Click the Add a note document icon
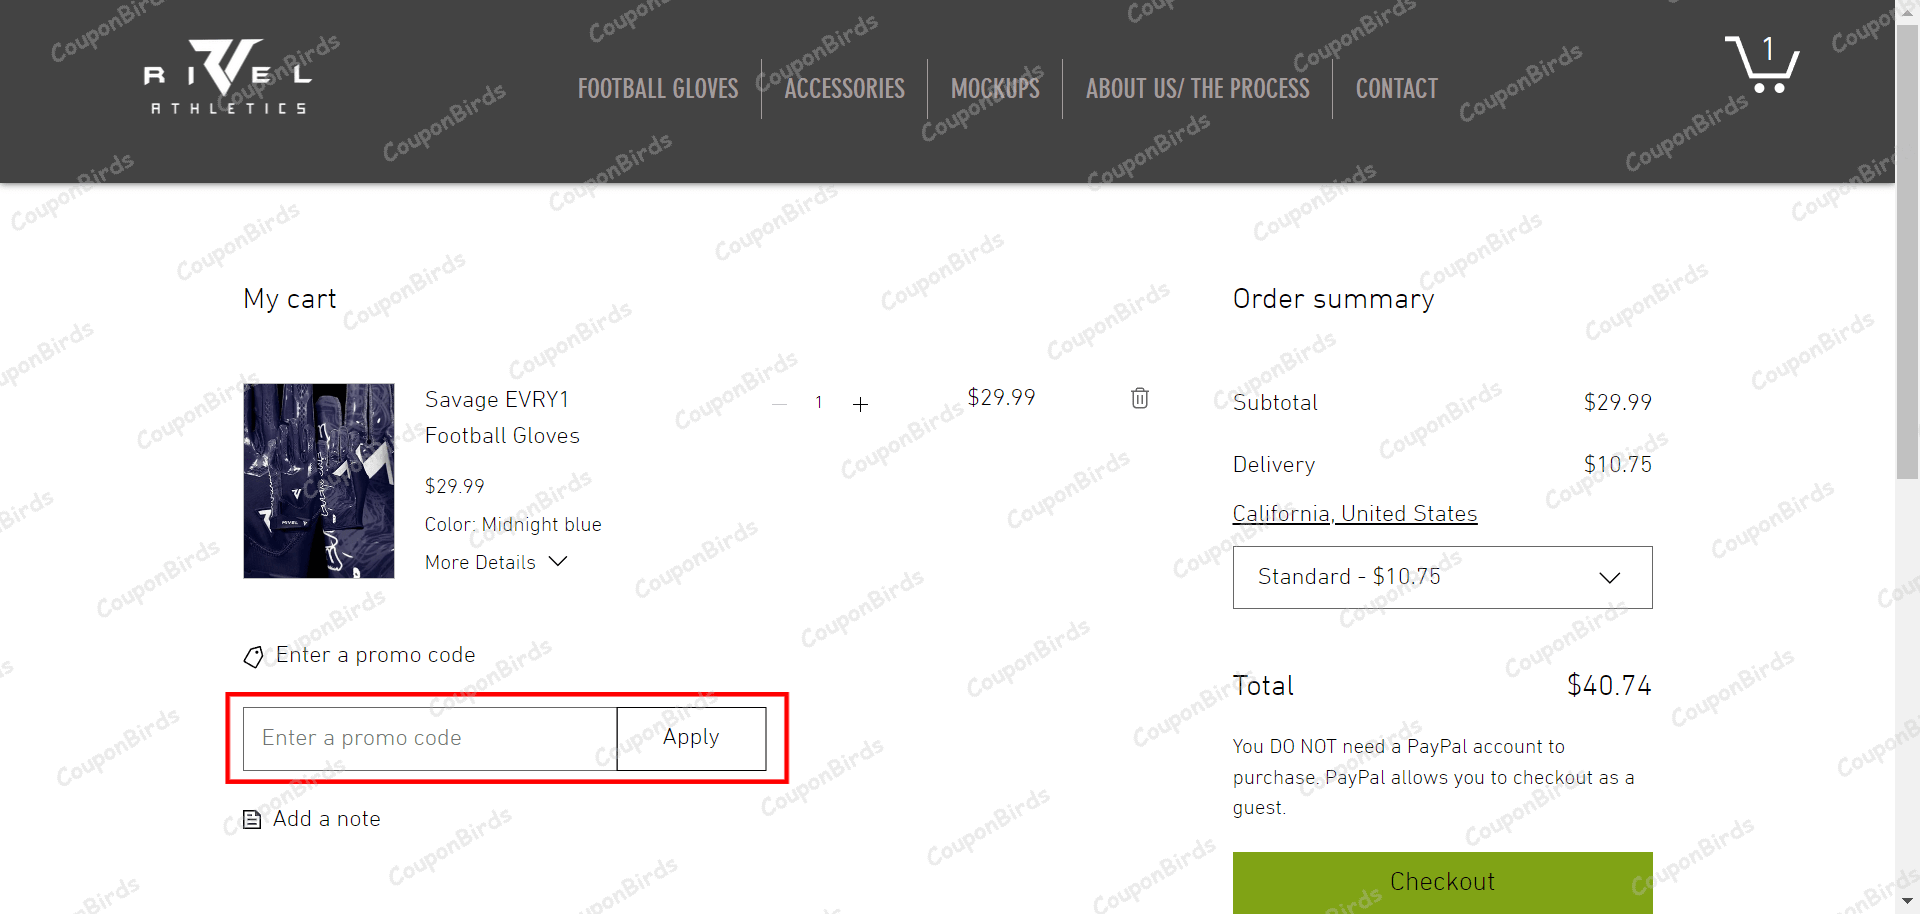1920x914 pixels. 251,819
